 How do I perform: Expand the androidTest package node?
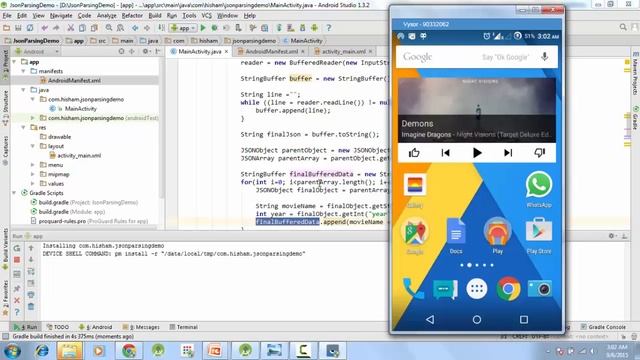point(33,118)
